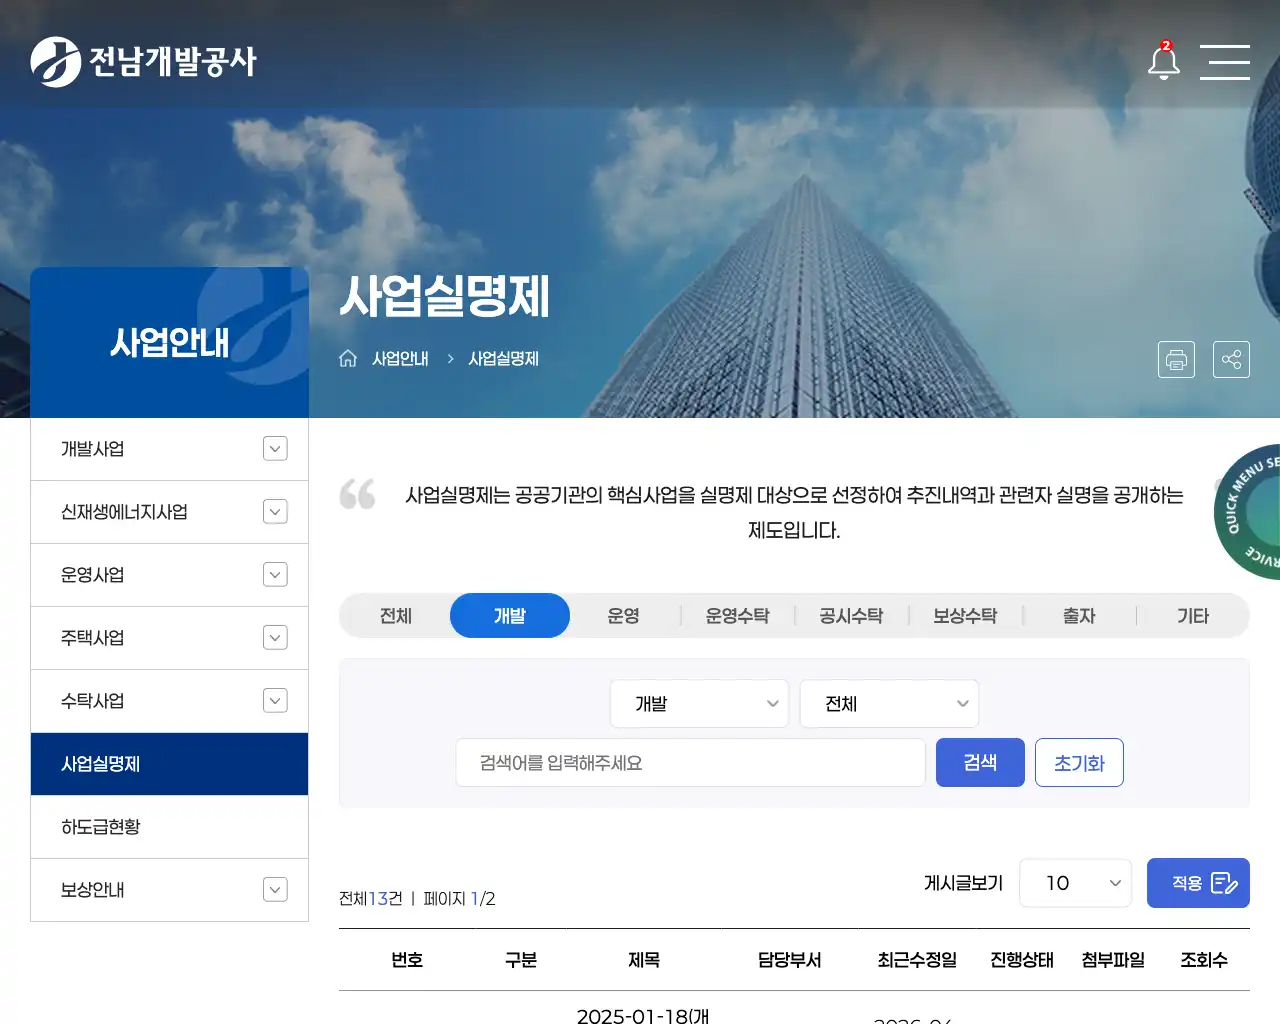This screenshot has width=1280, height=1024.
Task: Open 하도급현황 in the sidebar
Action: point(169,827)
